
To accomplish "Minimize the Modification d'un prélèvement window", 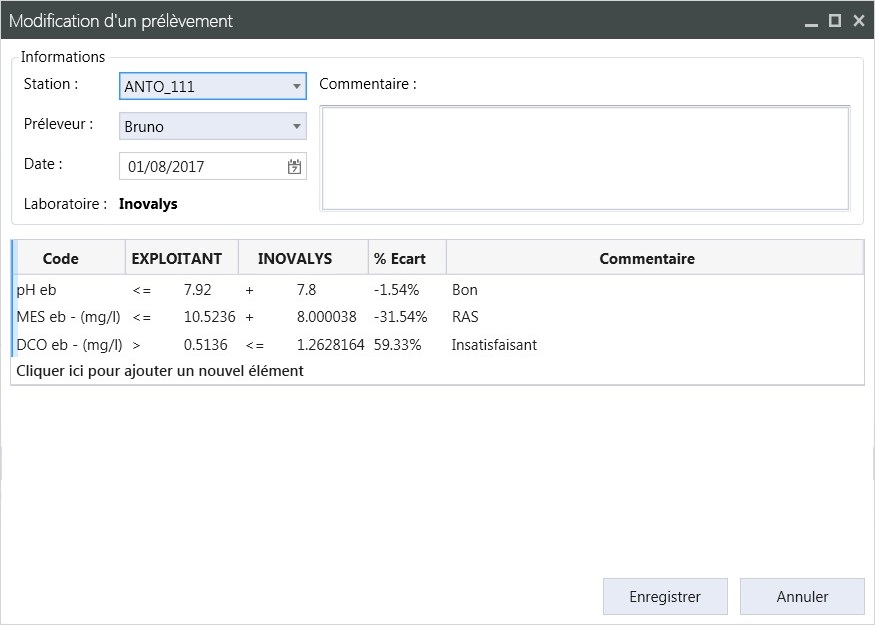I will pos(811,20).
